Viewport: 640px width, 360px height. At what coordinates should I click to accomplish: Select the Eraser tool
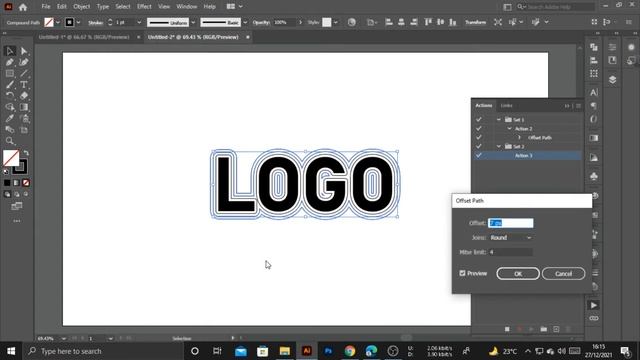[x=24, y=96]
